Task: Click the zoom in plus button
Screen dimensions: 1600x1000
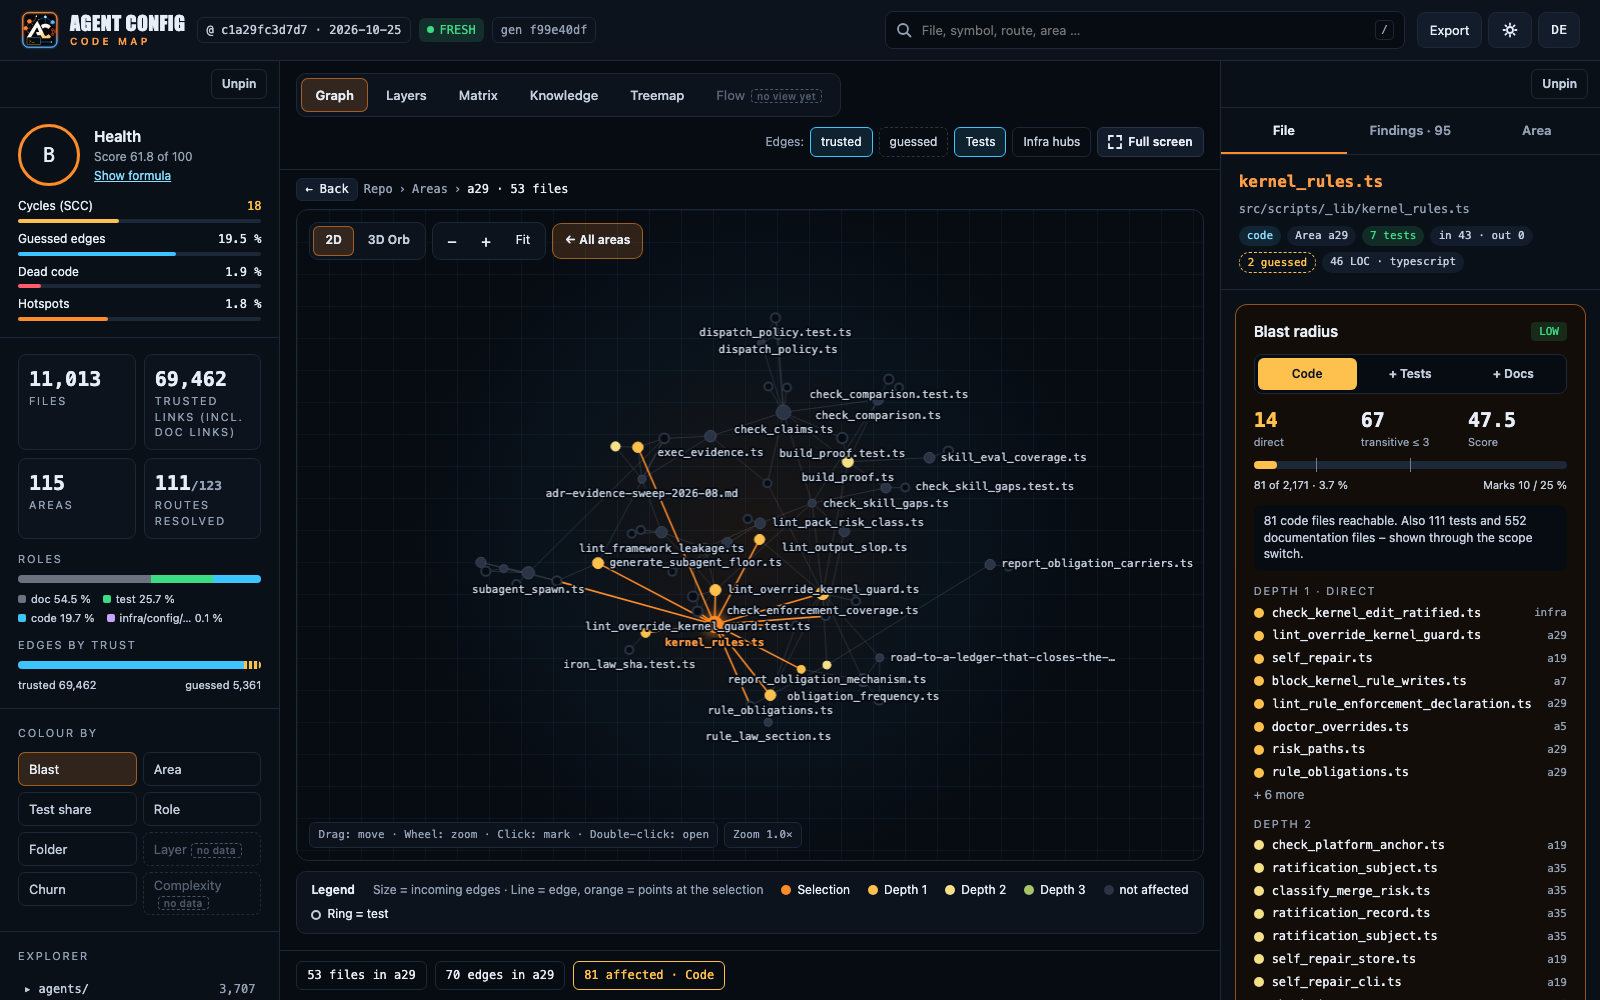Action: click(x=486, y=241)
